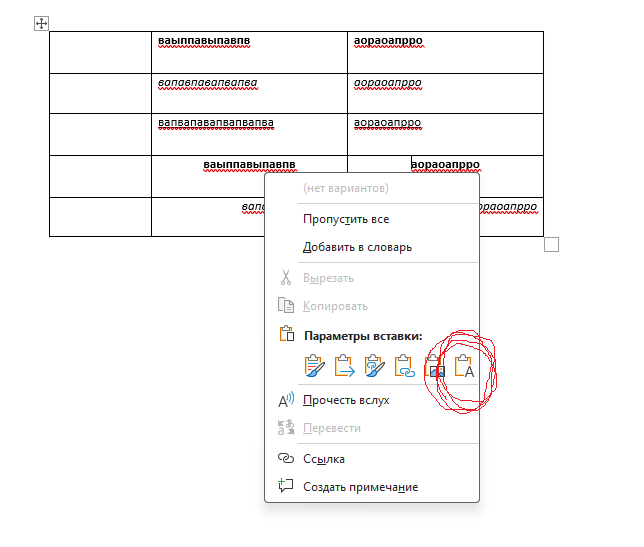Choose Keep Text Only paste icon
This screenshot has height=547, width=644.
[465, 368]
